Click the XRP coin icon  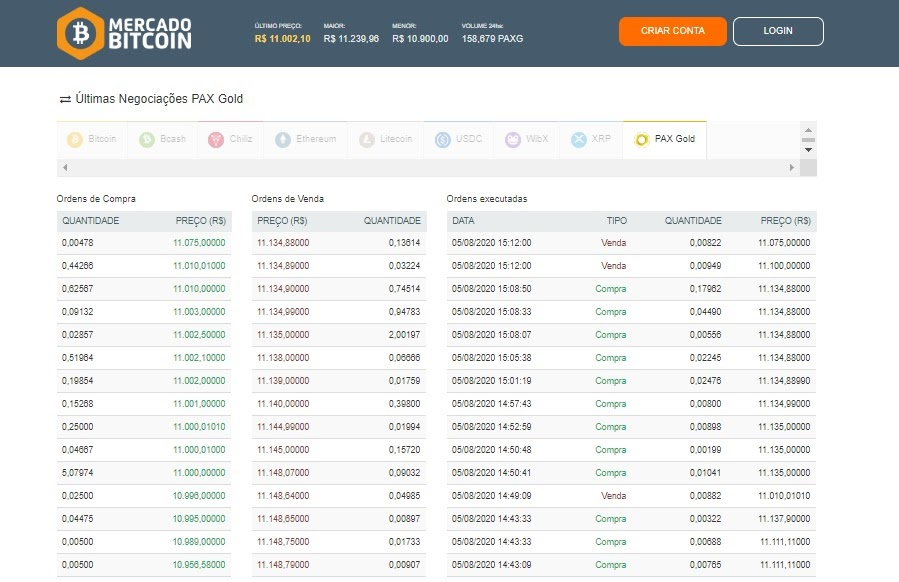tap(579, 139)
